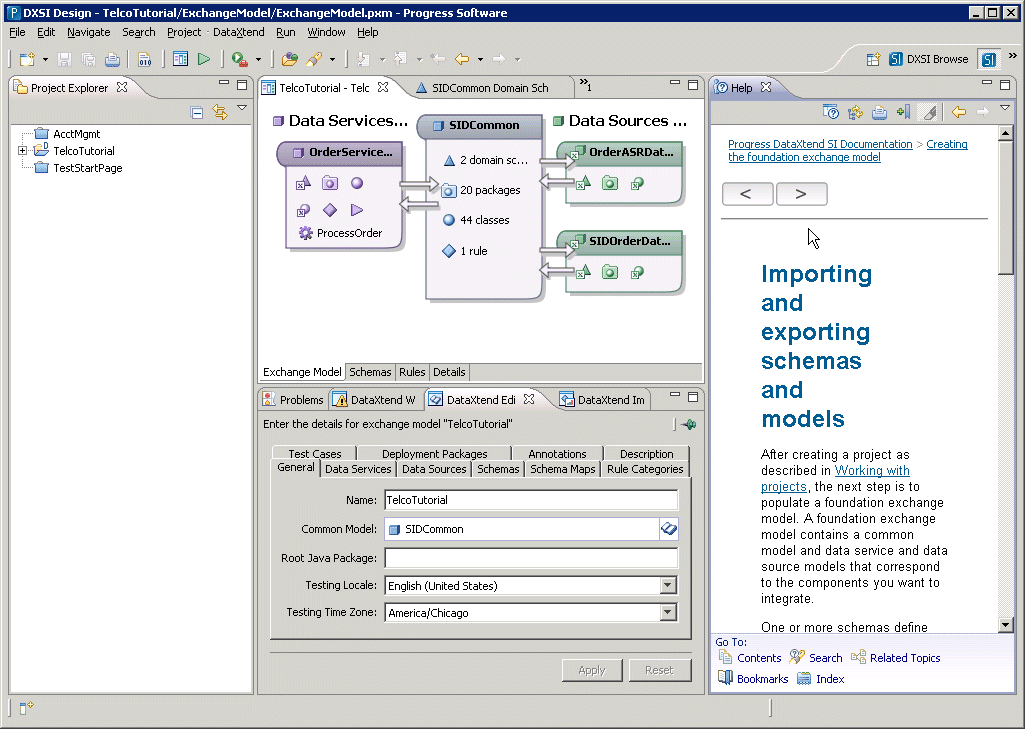Click the exchange model editor toolbar icon

tap(180, 59)
